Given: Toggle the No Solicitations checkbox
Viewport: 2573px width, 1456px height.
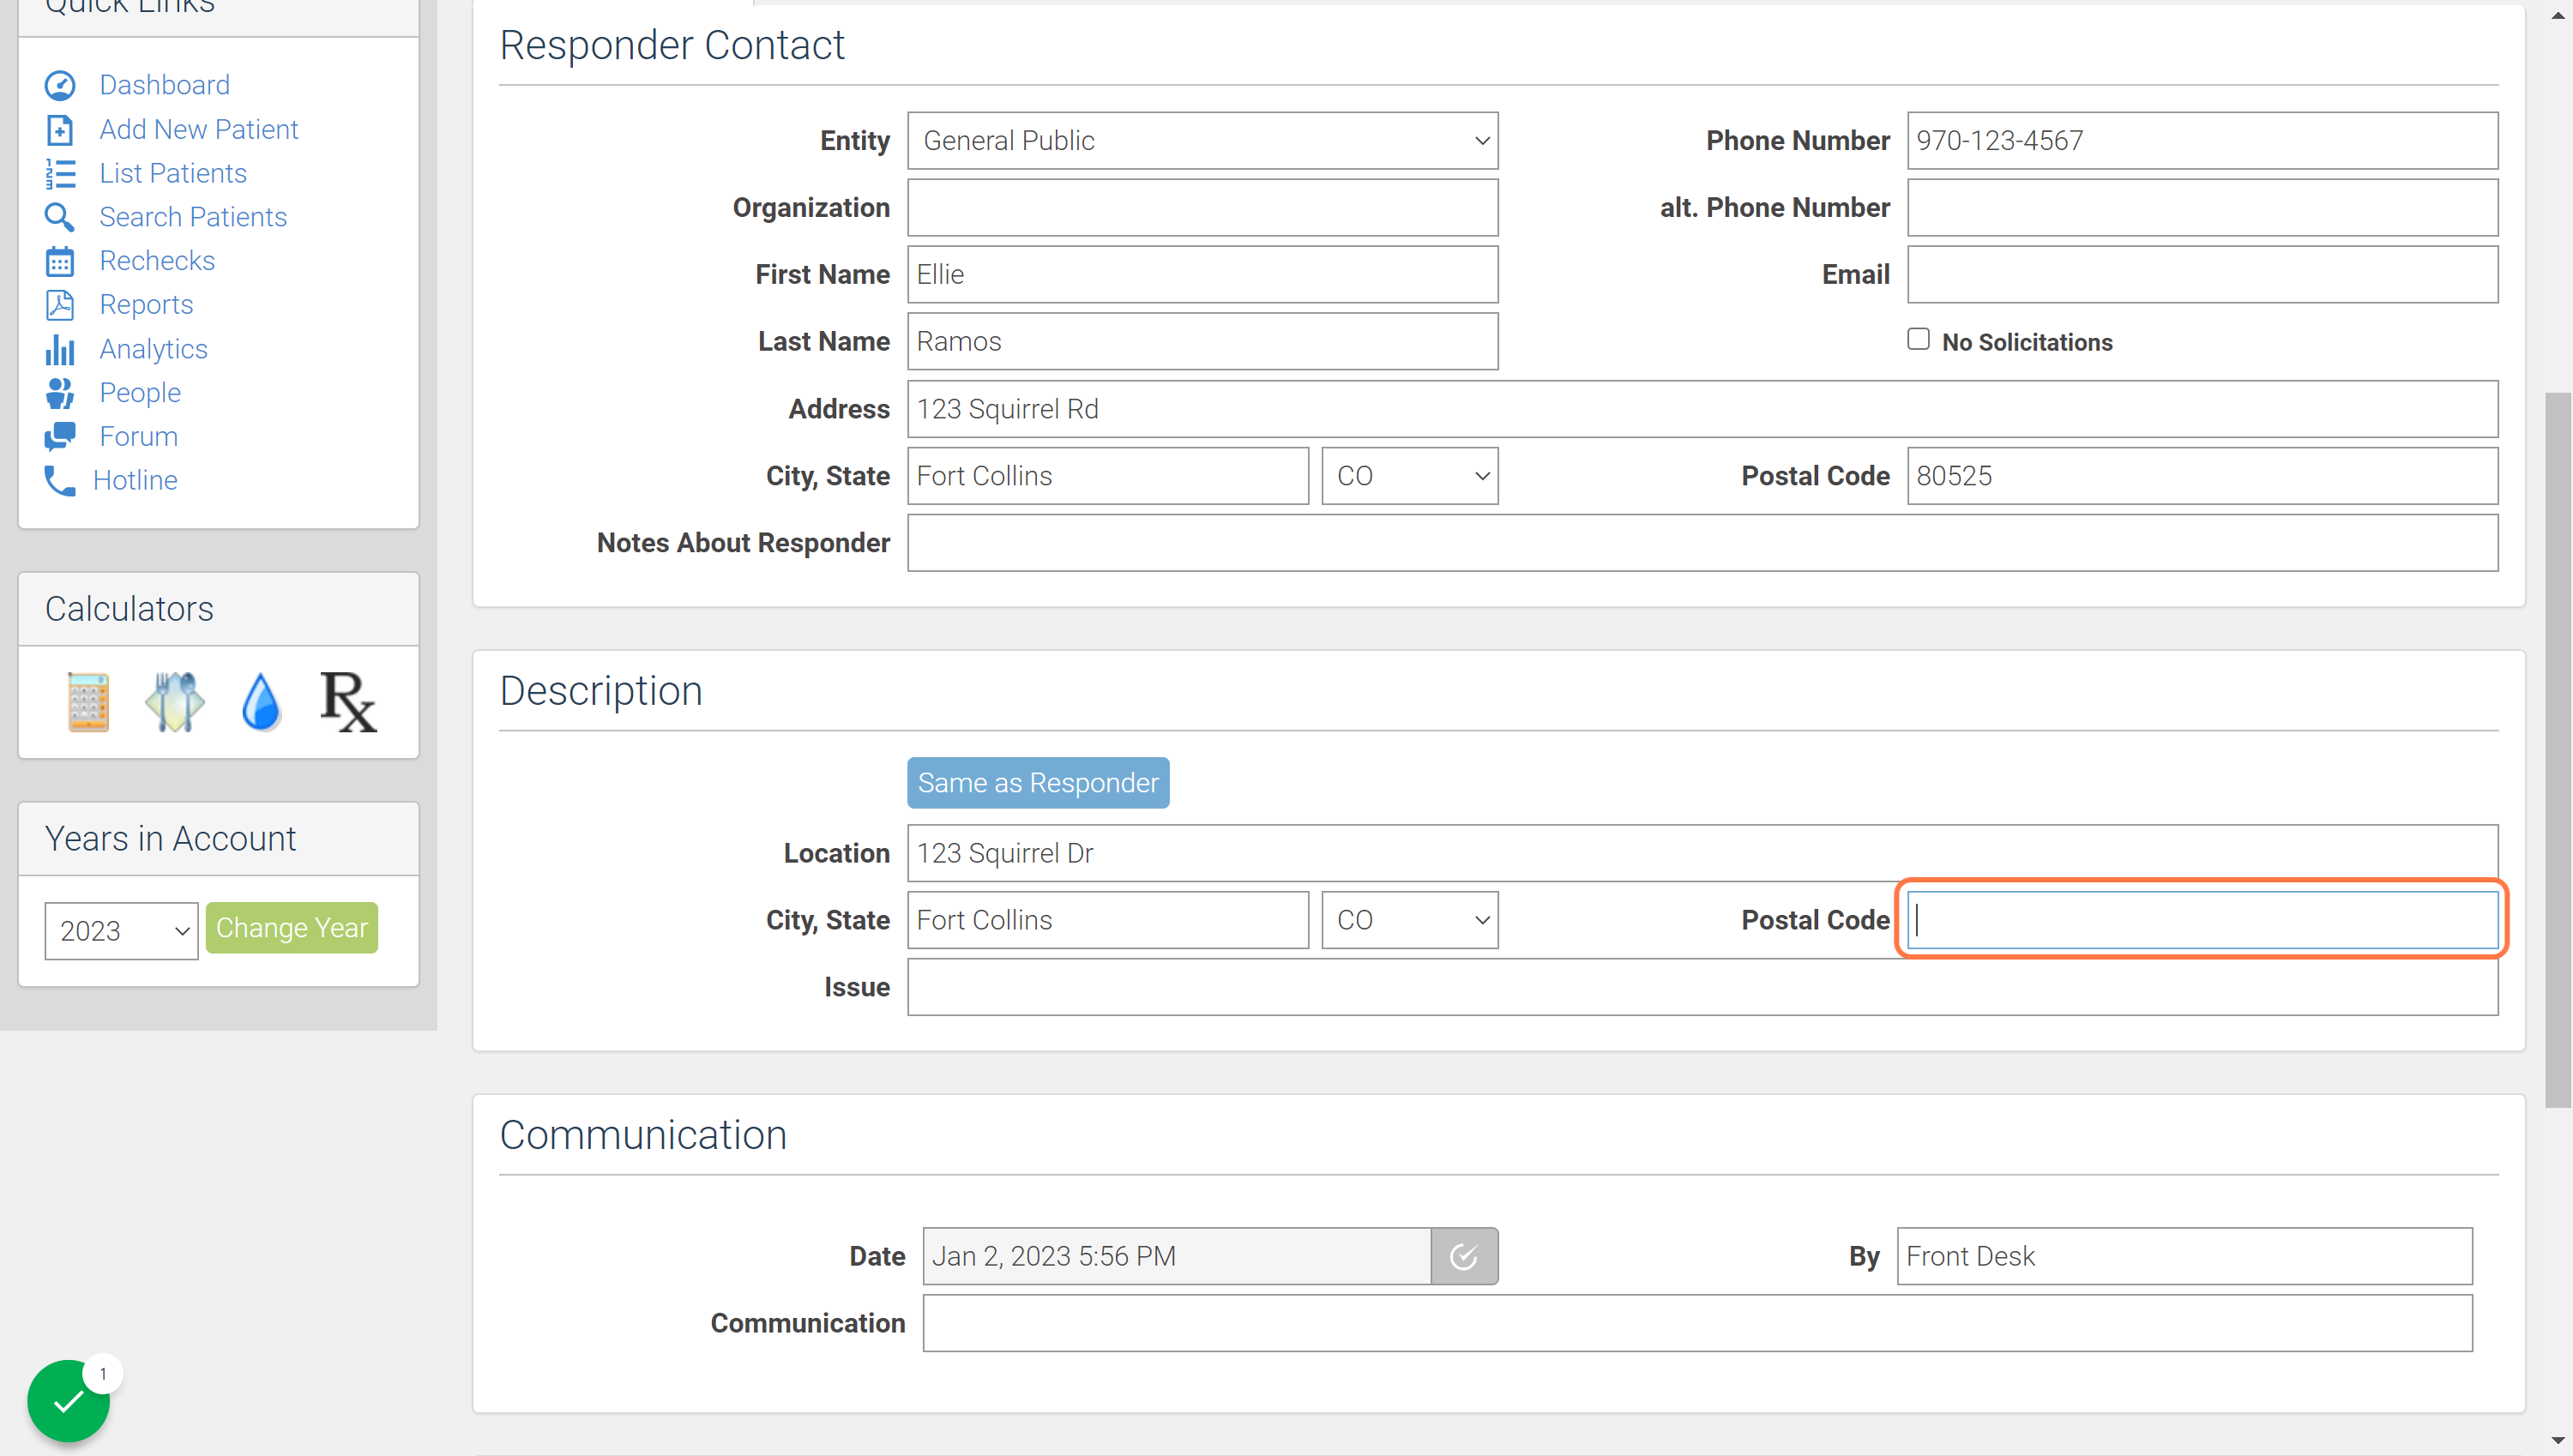Looking at the screenshot, I should (1918, 340).
